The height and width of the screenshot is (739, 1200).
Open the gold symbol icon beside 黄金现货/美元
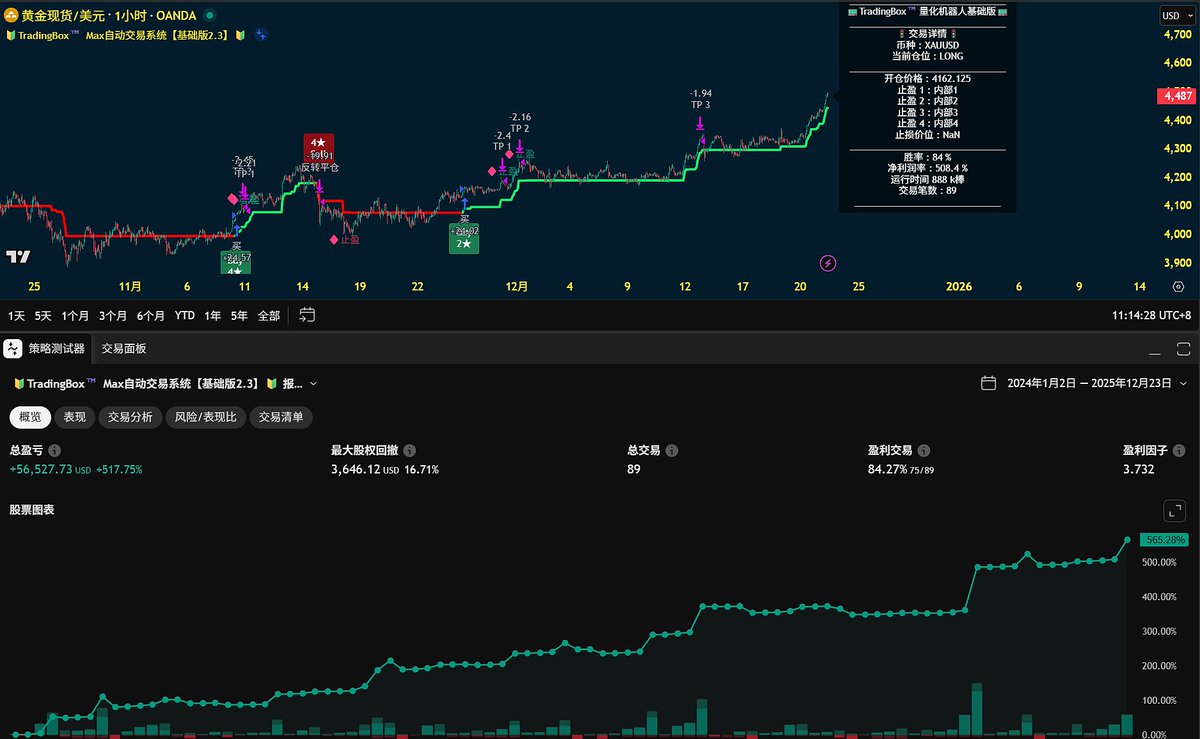pos(11,16)
